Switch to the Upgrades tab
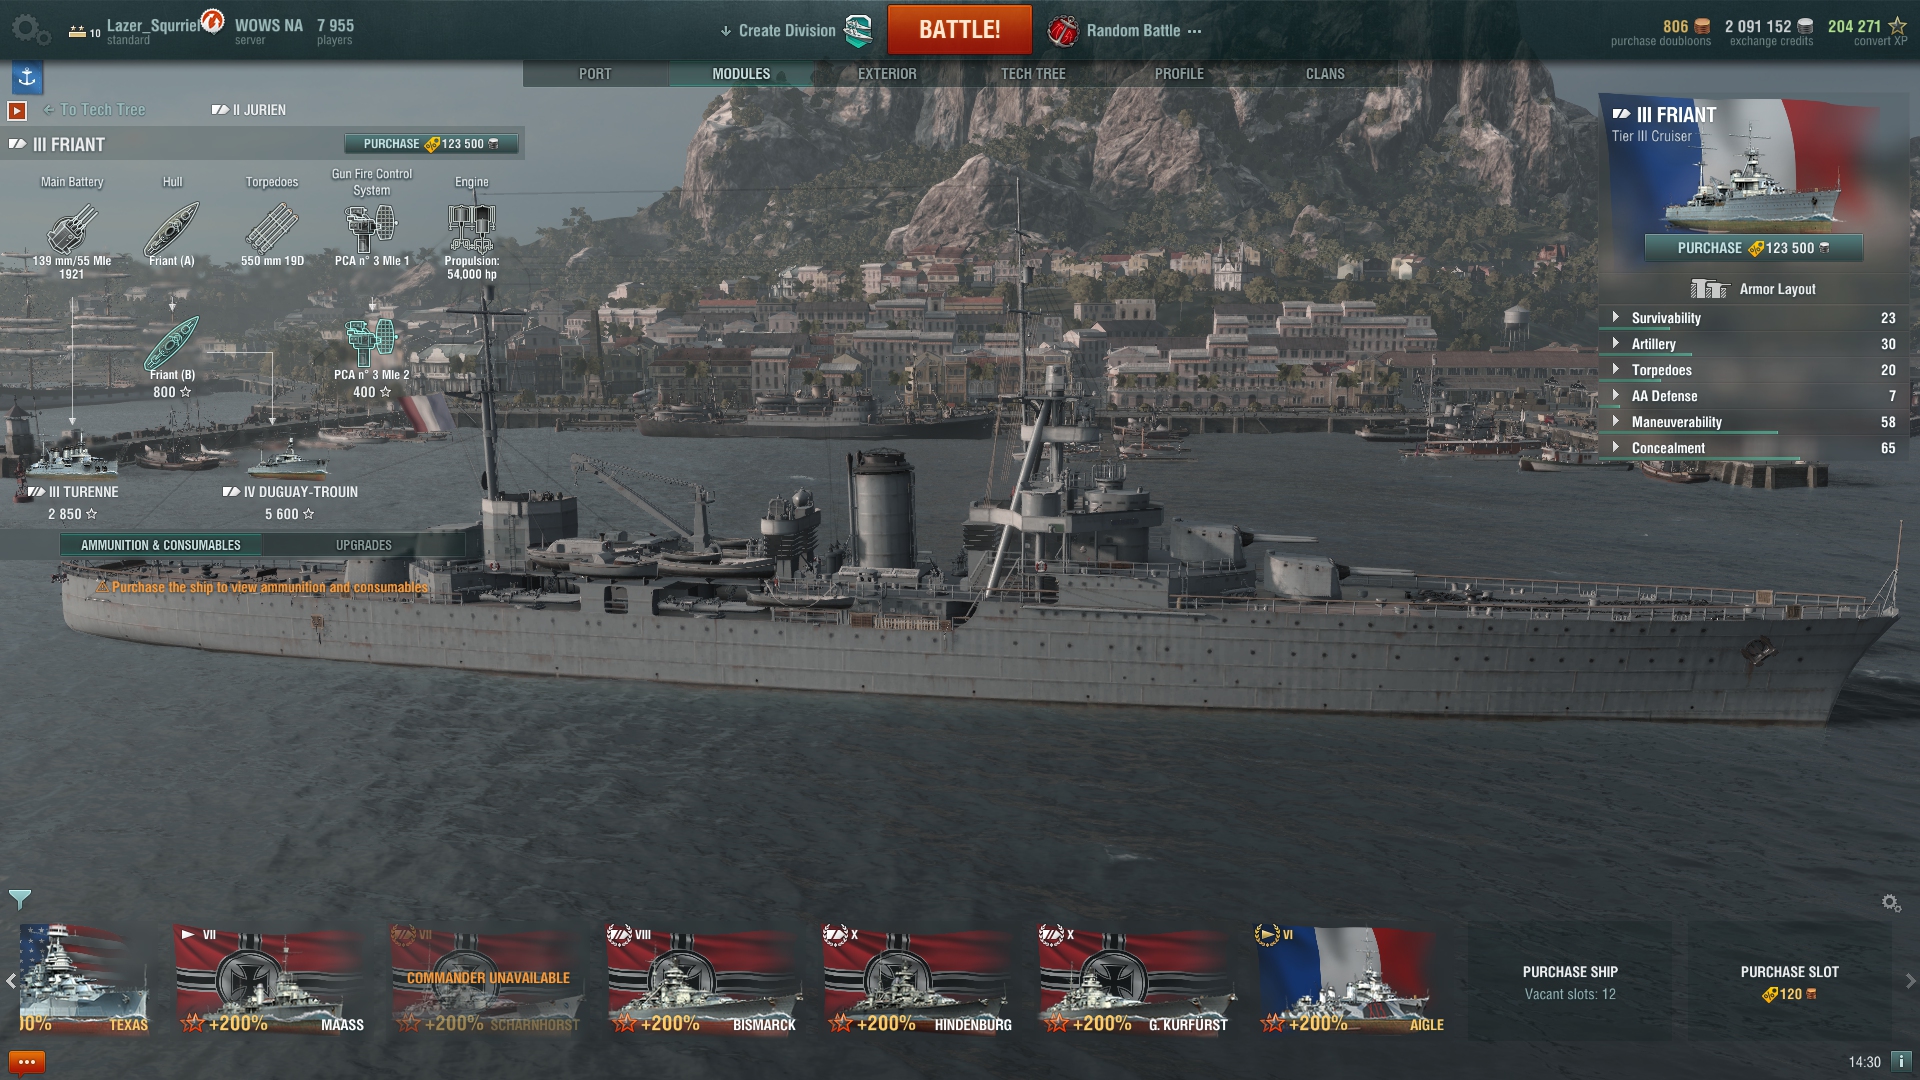1920x1080 pixels. (x=363, y=545)
